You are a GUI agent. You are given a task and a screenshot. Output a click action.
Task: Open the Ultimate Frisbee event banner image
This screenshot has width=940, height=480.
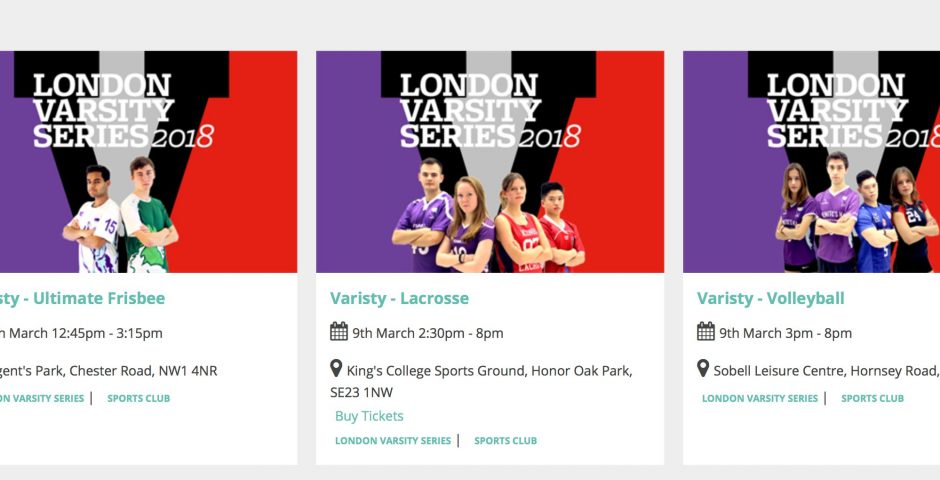tap(149, 162)
